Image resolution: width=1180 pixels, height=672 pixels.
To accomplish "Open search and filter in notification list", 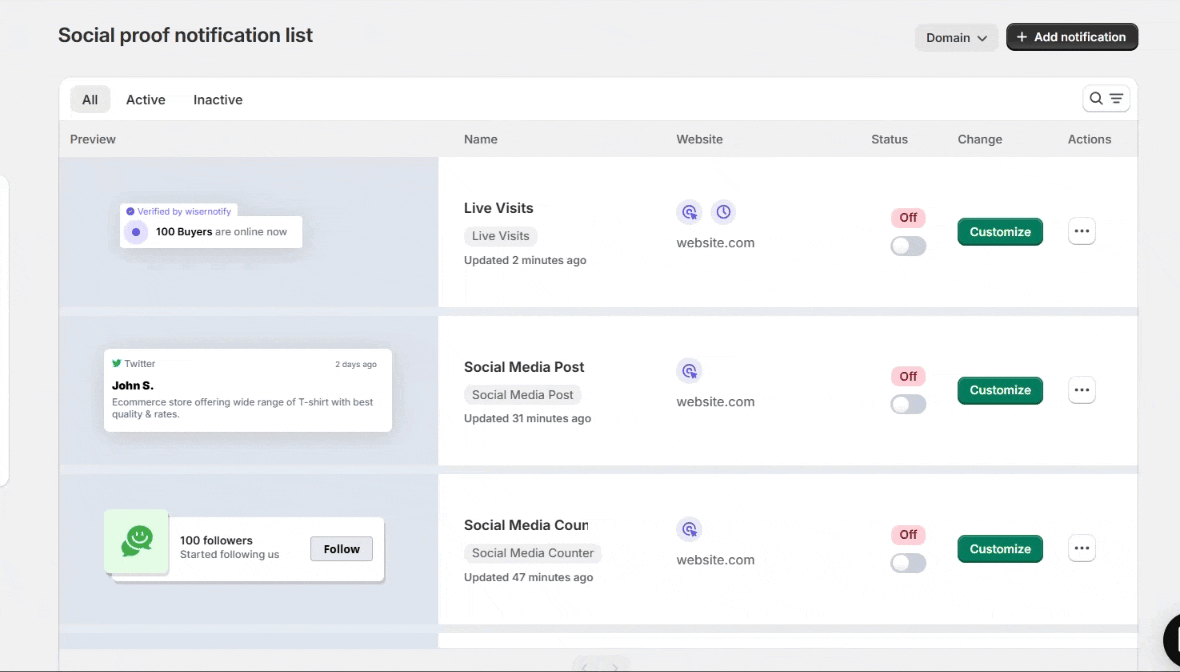I will click(1105, 99).
